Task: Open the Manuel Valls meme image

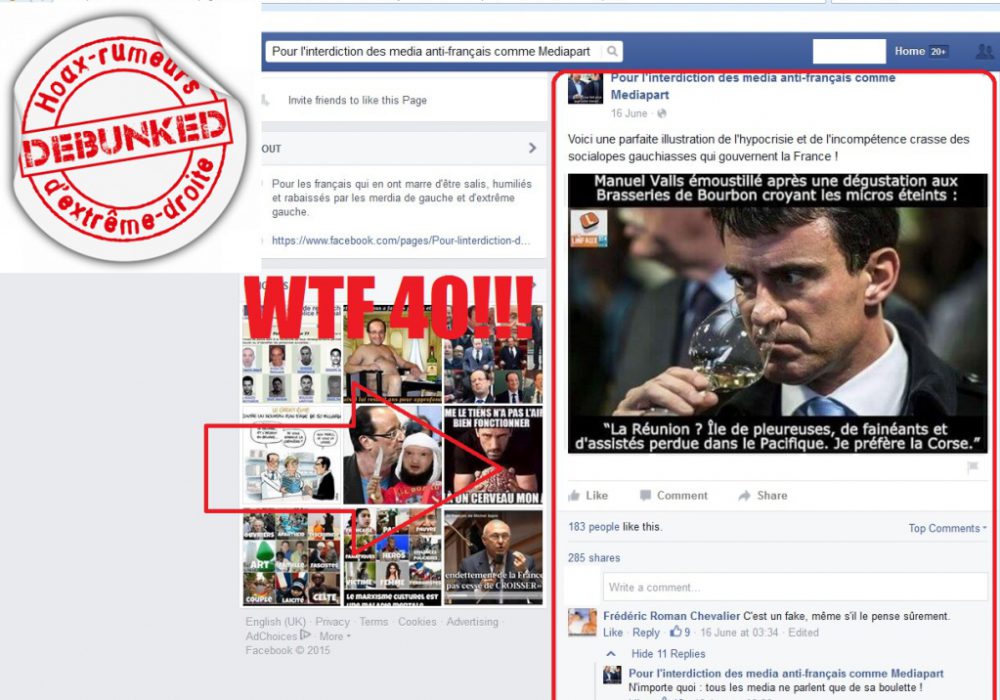Action: point(777,314)
